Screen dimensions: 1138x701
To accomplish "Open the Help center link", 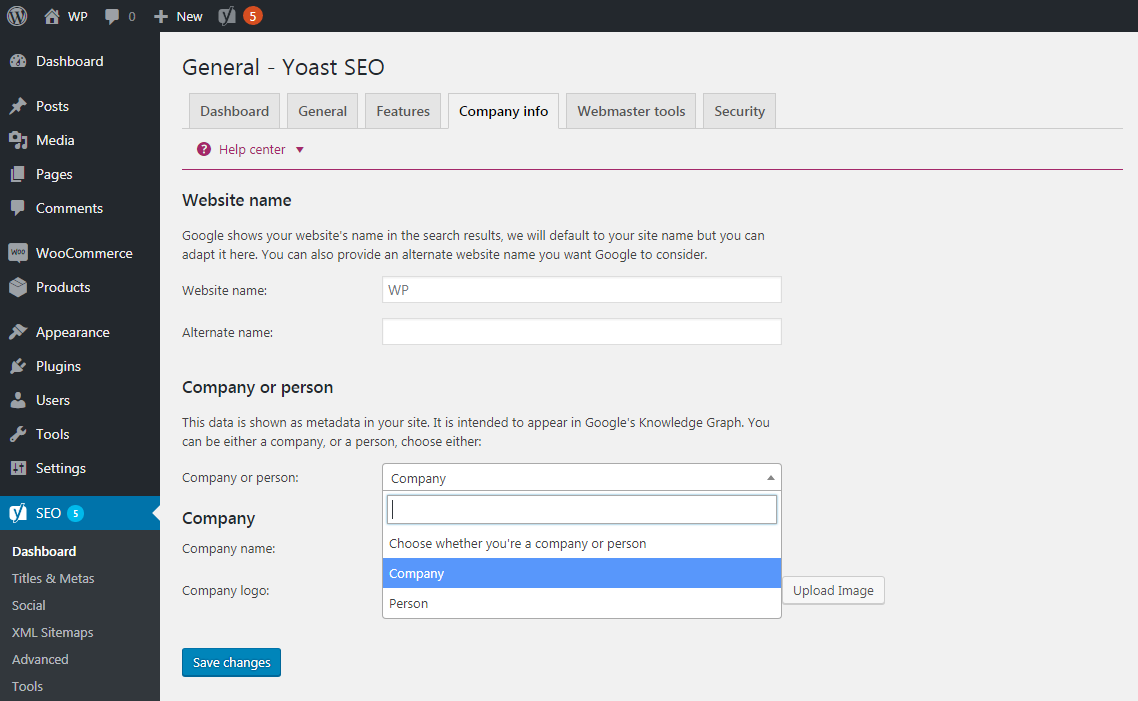I will click(x=252, y=149).
